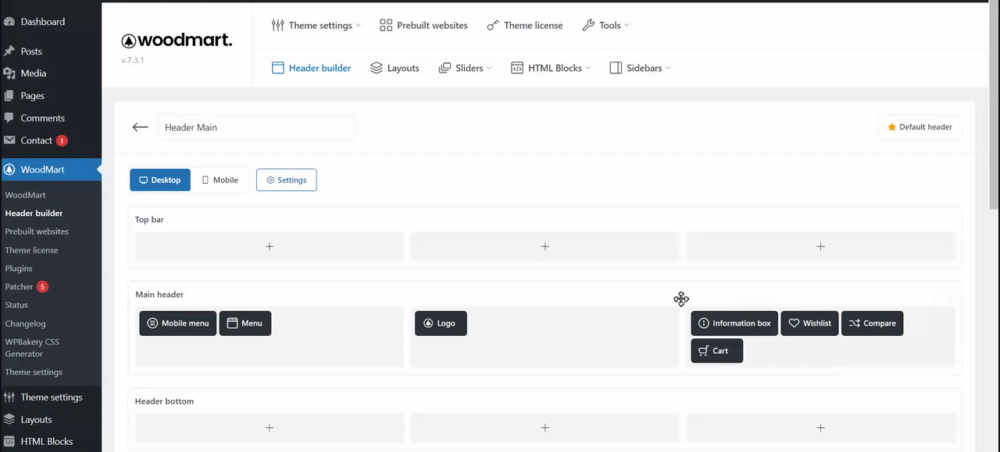The width and height of the screenshot is (1000, 452).
Task: Add element to Header bottom right column
Action: (821, 428)
